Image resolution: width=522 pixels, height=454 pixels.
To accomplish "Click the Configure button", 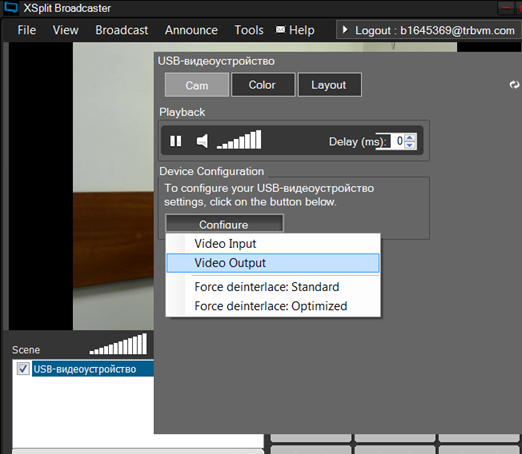I will [x=224, y=223].
